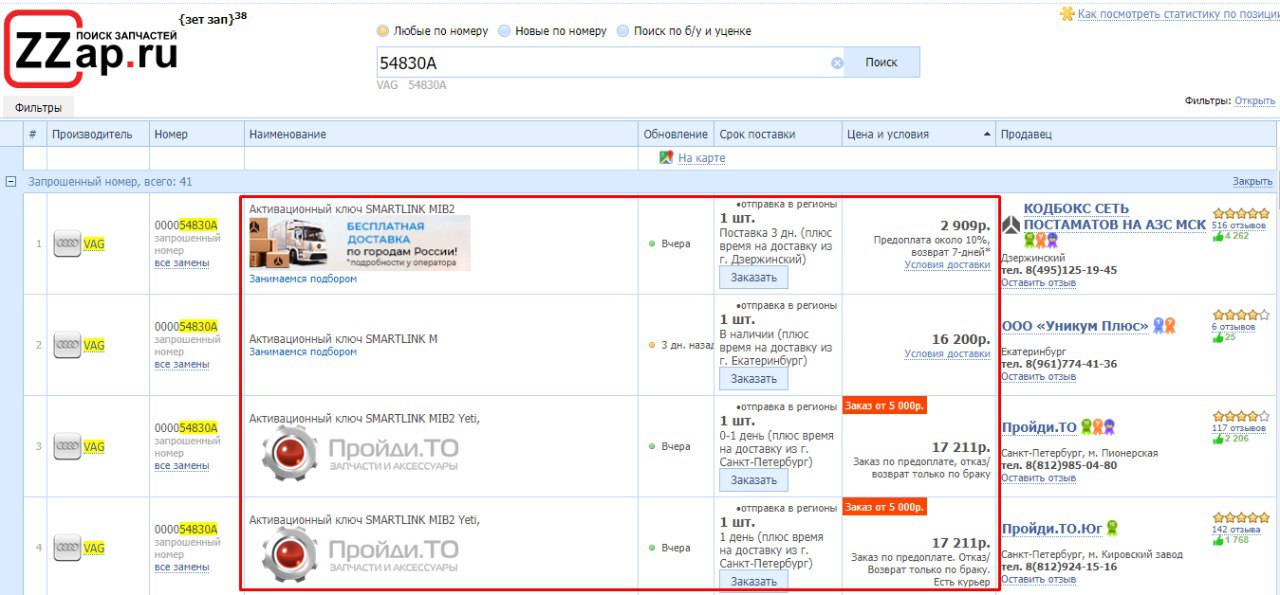The width and height of the screenshot is (1280, 595).
Task: Open the ZZap.ru logo homepage
Action: (x=93, y=50)
